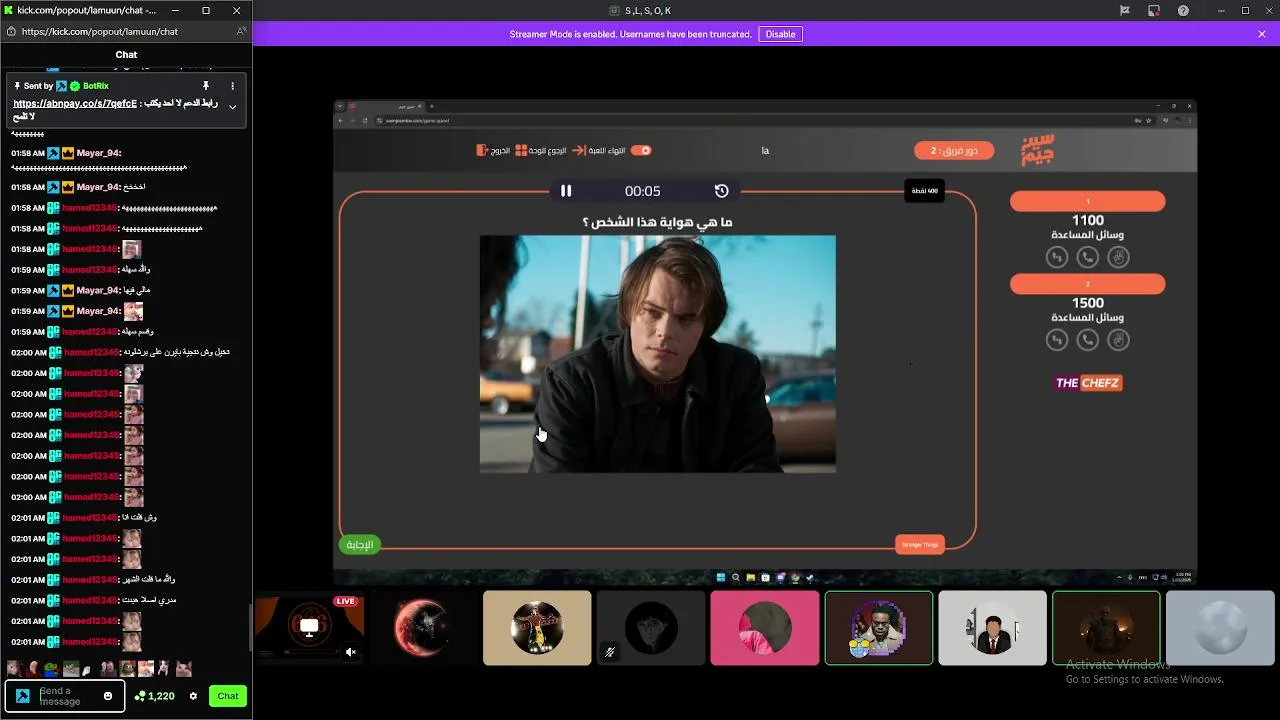Unpin the pinned BotRix message
Viewport: 1280px width, 720px height.
206,86
